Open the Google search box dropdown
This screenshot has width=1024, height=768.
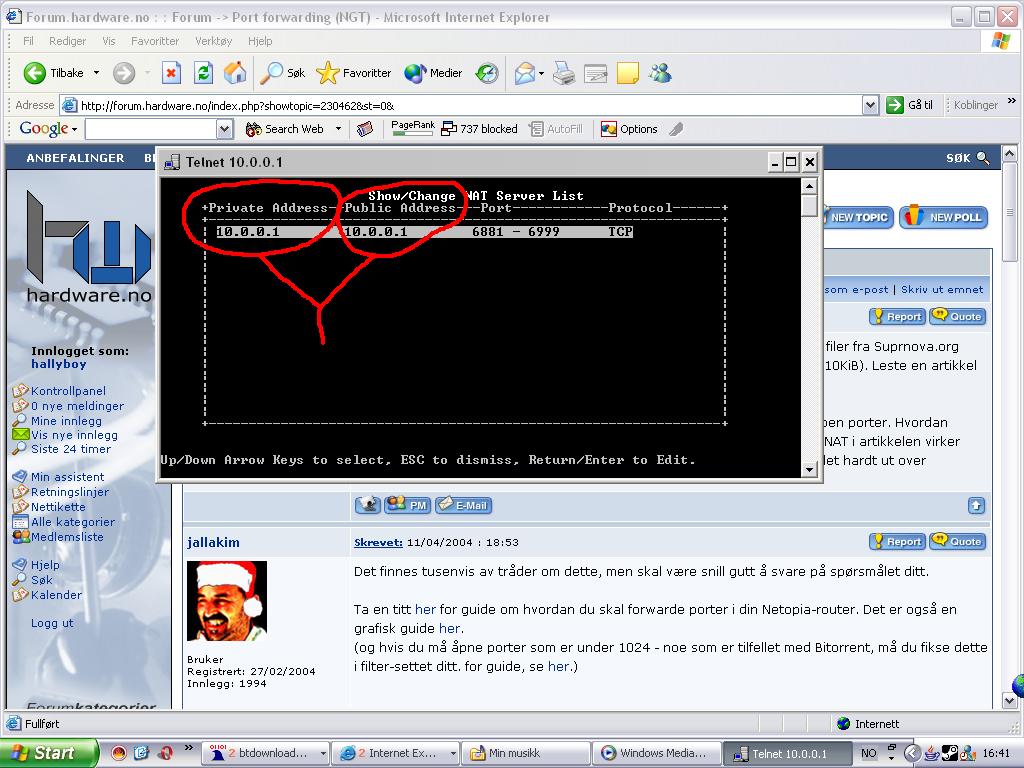click(x=224, y=129)
